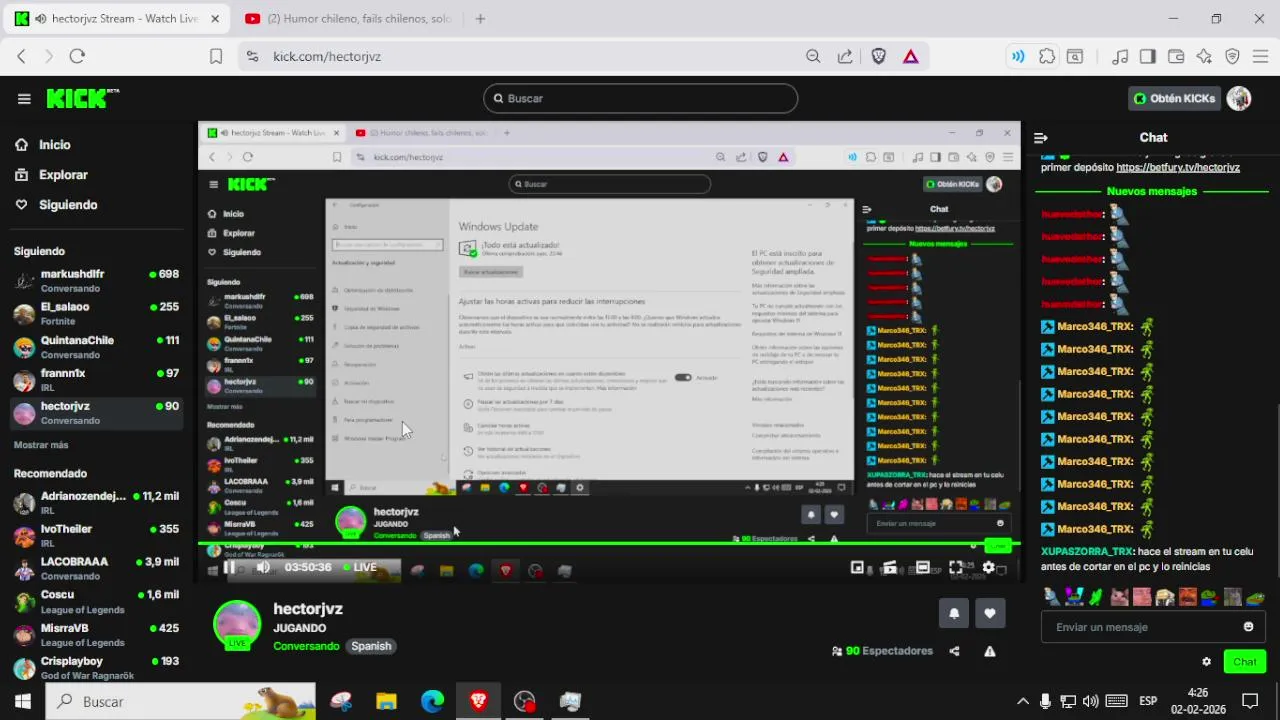The image size is (1280, 720).
Task: Open browser extensions puzzle icon
Action: (1046, 56)
